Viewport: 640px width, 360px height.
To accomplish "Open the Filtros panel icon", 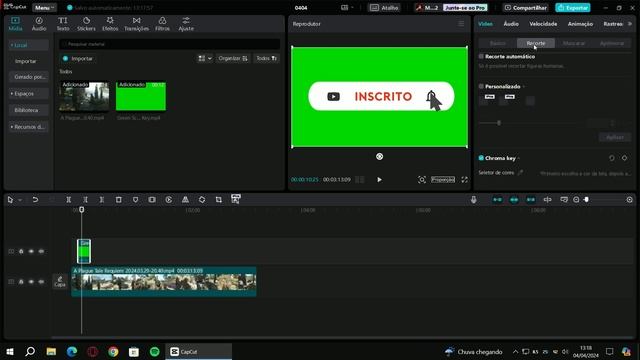I will (x=162, y=24).
